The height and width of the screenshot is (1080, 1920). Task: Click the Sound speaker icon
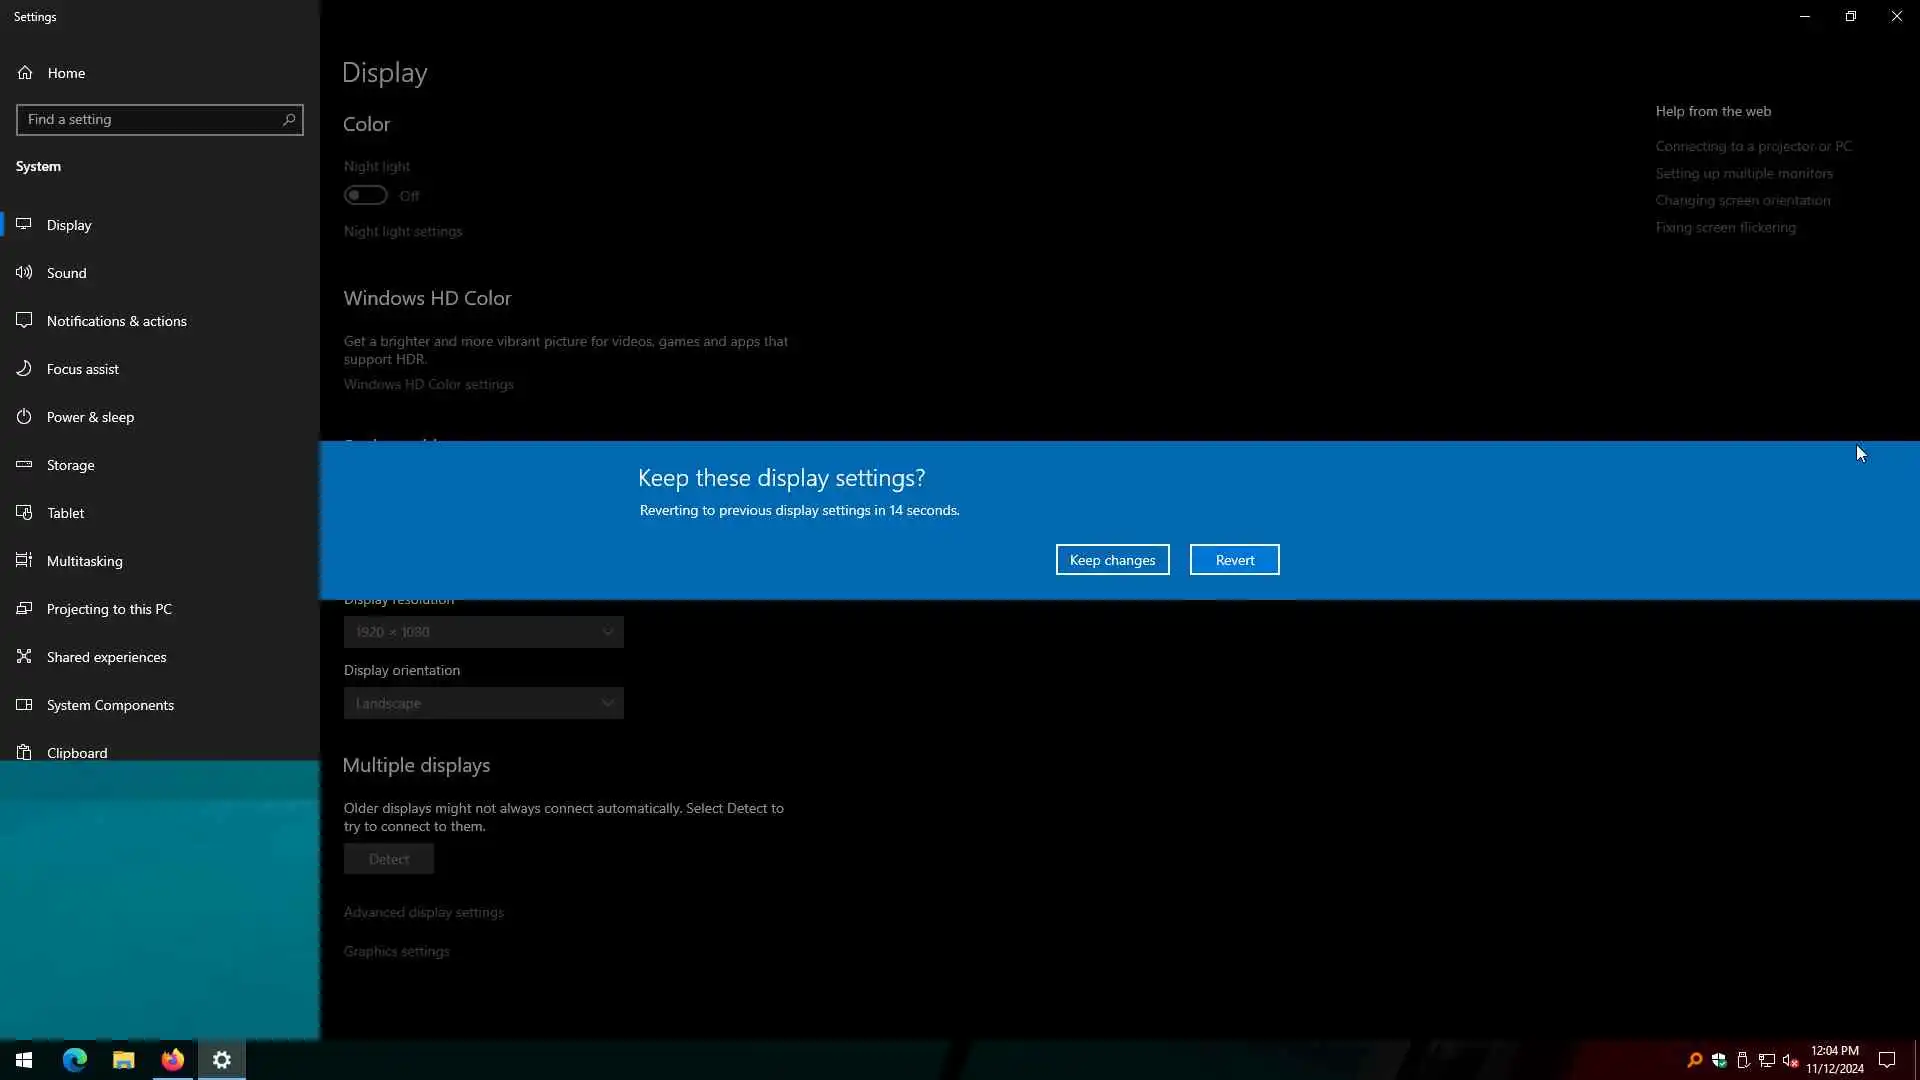(x=24, y=272)
